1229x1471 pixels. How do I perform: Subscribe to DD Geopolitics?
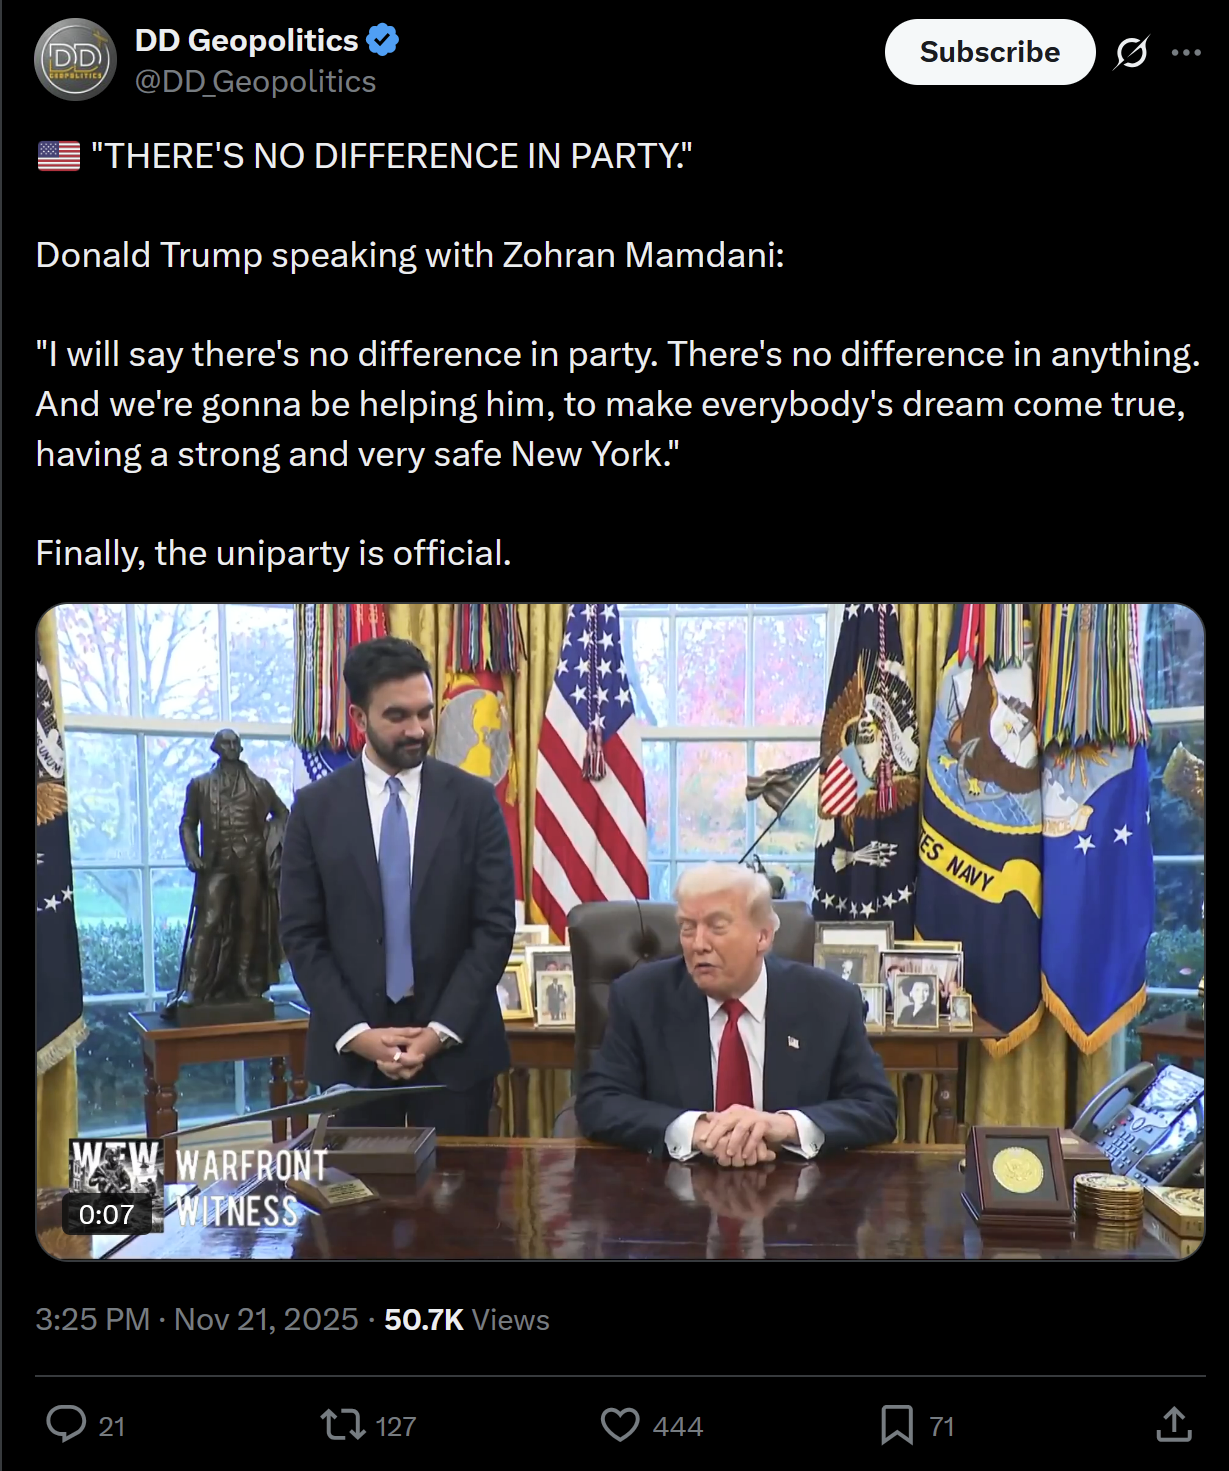coord(990,52)
